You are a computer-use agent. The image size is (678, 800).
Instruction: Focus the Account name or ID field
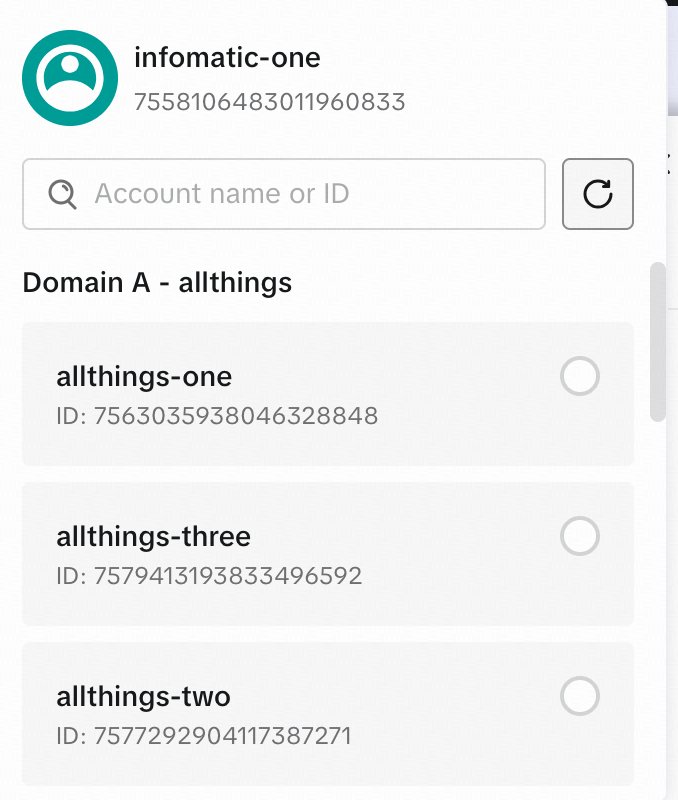click(300, 193)
